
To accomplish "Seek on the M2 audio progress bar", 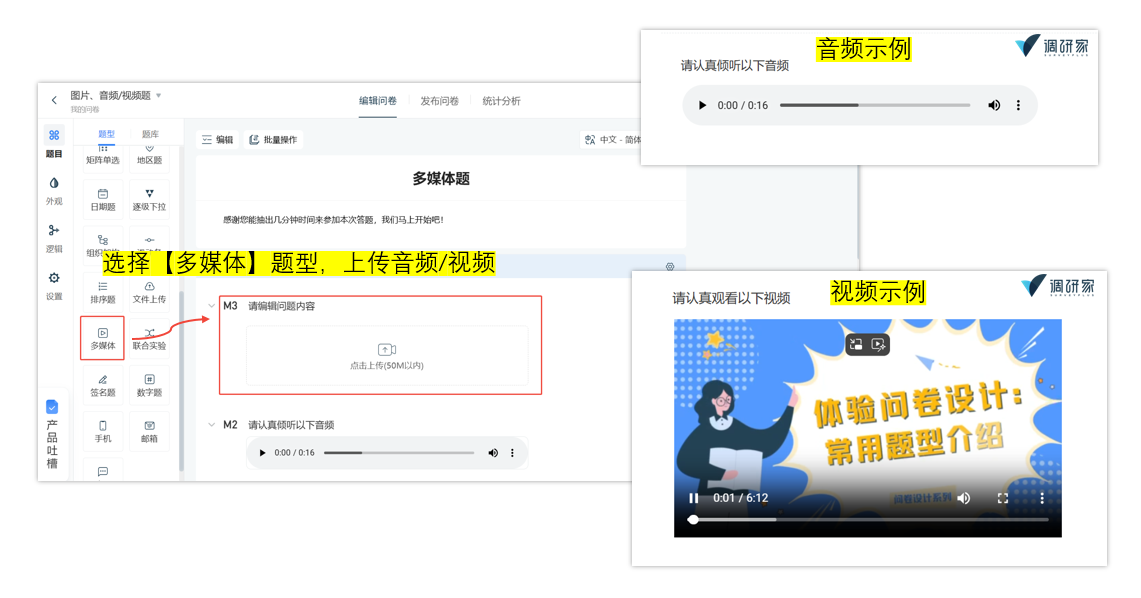I will tap(399, 453).
